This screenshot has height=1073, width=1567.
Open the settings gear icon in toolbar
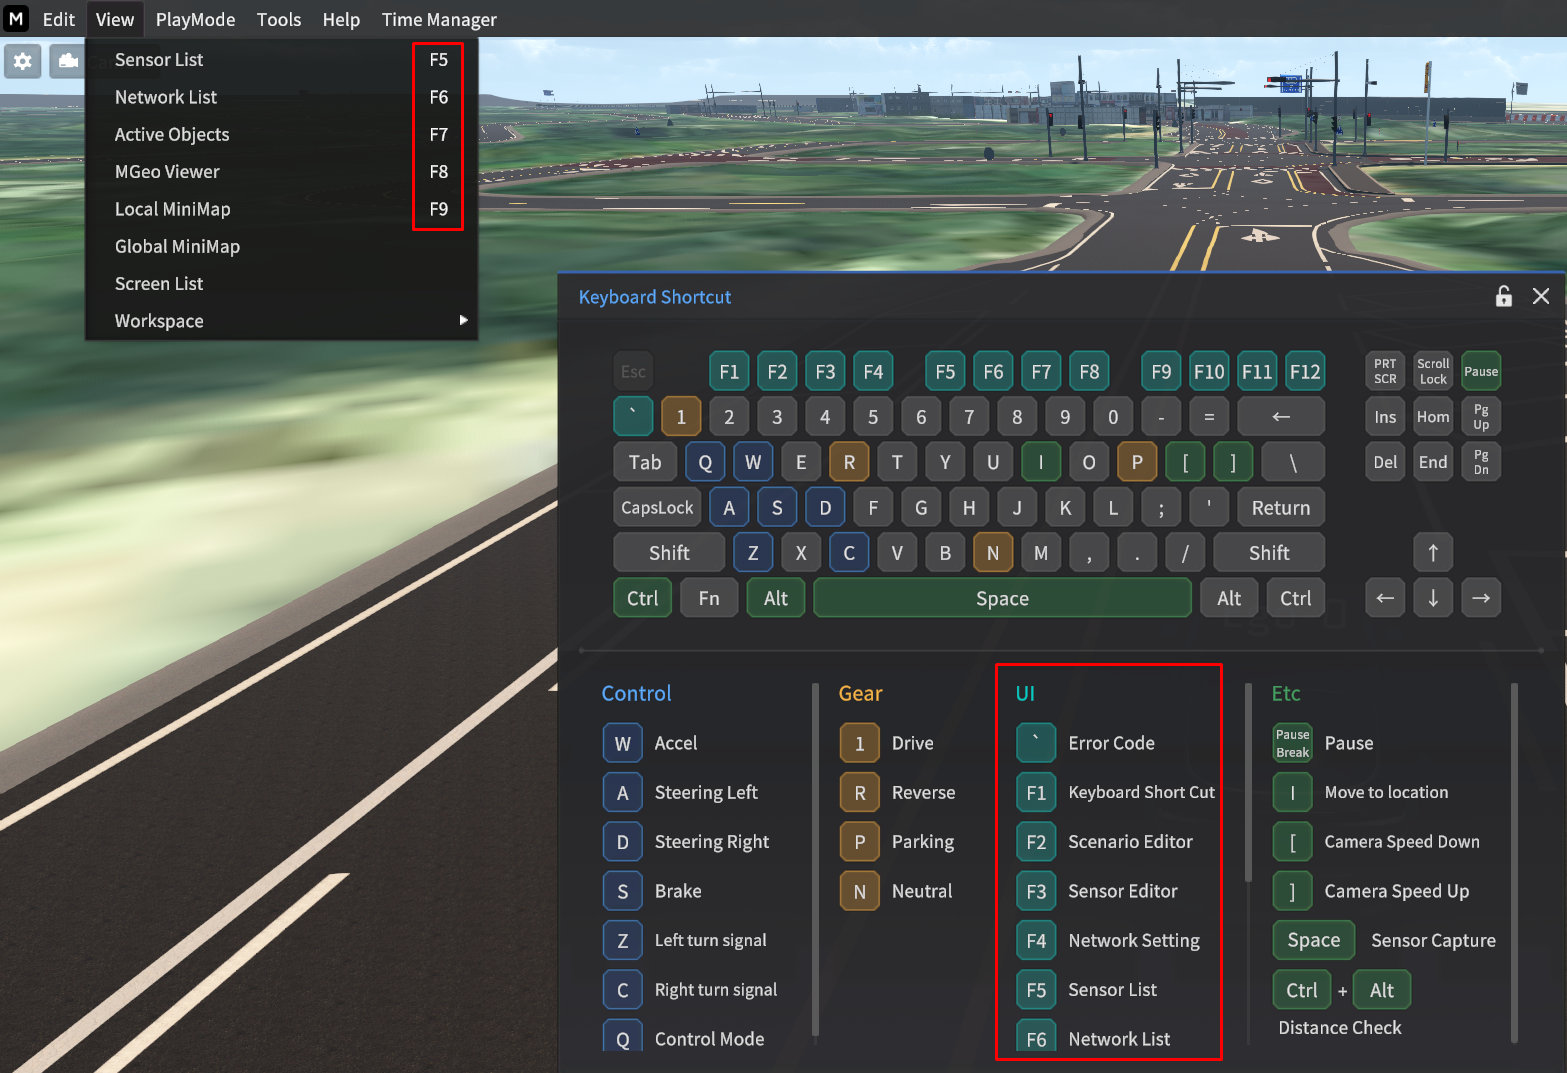coord(22,61)
